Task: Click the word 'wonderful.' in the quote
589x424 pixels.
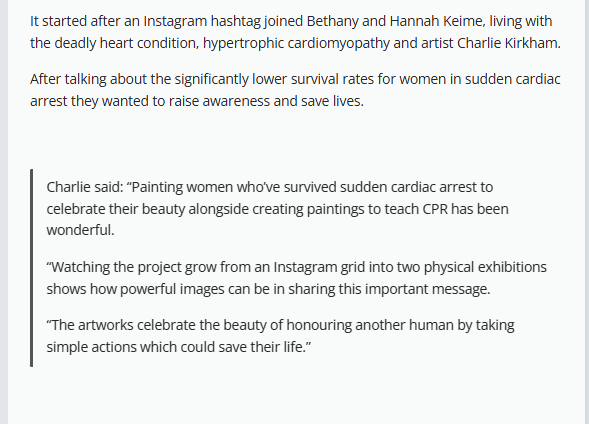Action: click(80, 230)
